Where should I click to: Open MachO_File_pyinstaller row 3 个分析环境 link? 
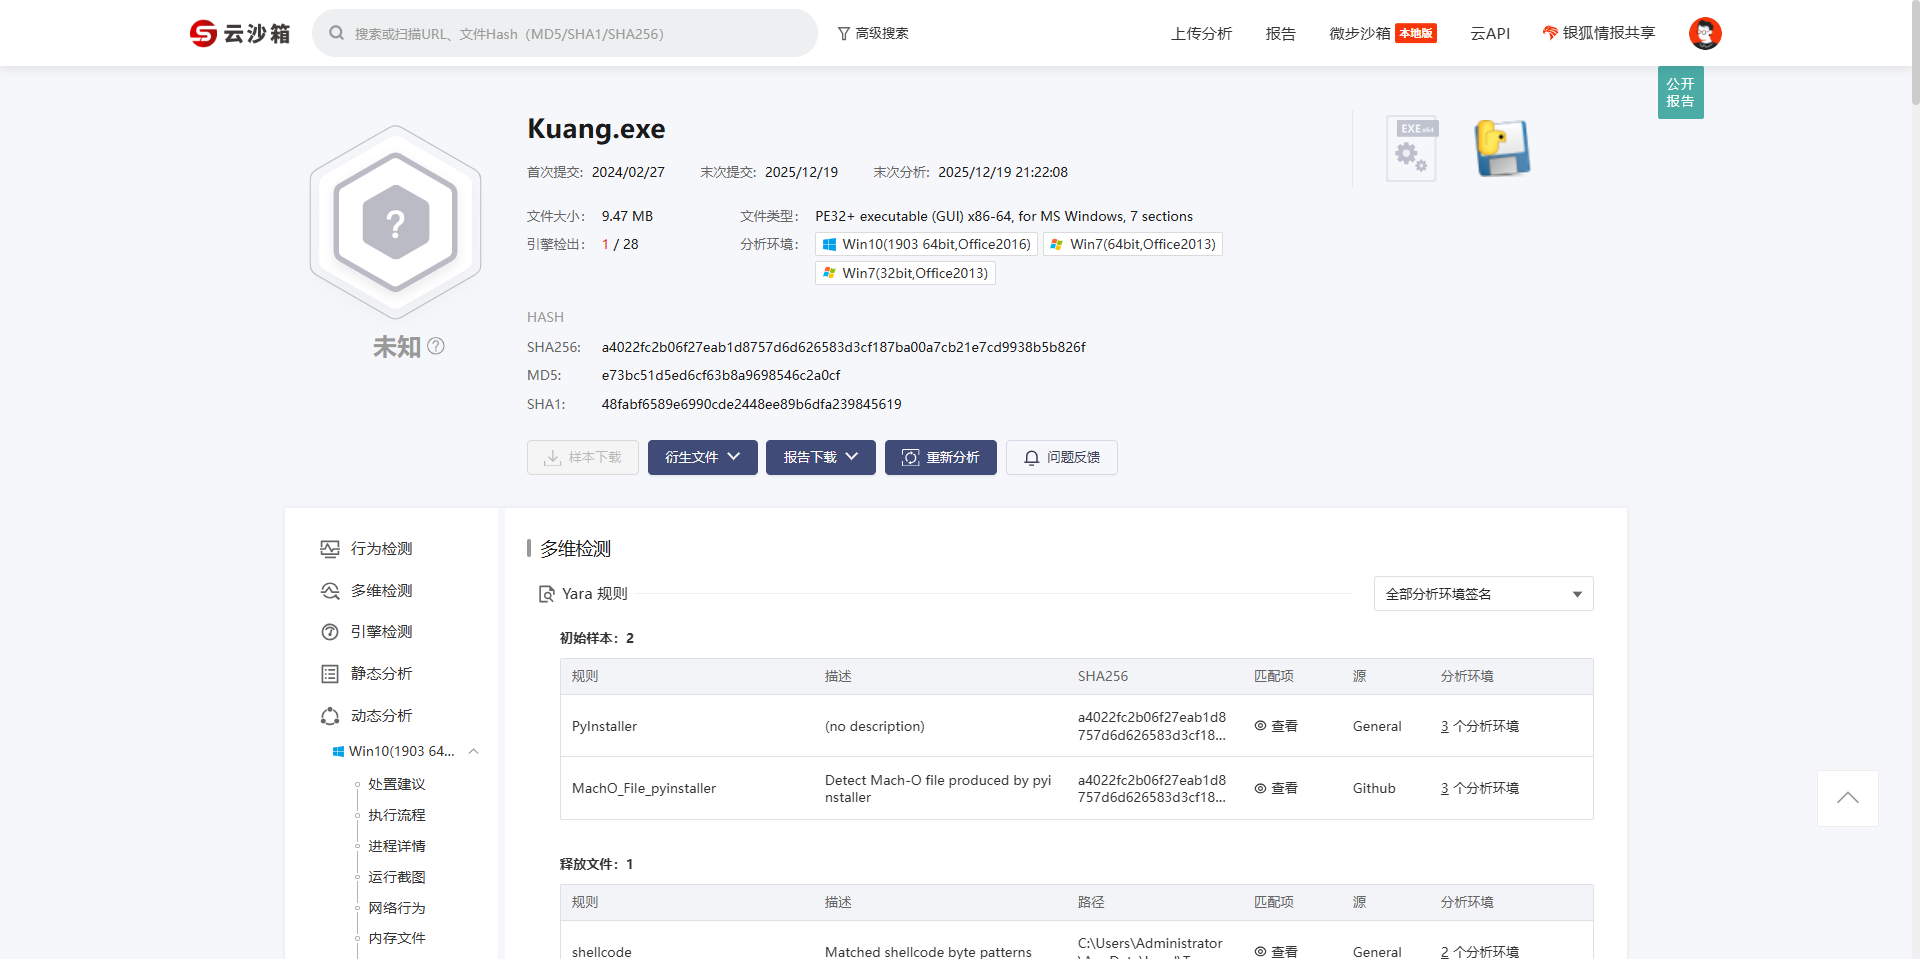pos(1480,788)
